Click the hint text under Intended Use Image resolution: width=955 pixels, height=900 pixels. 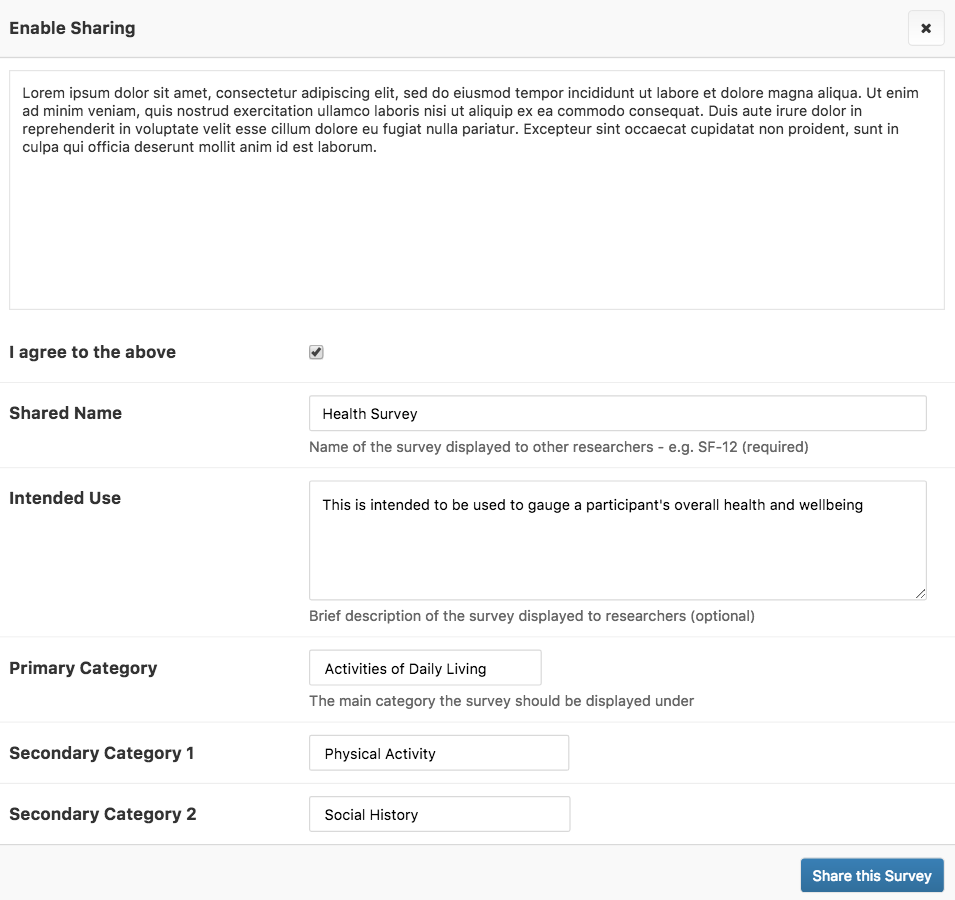[x=531, y=616]
